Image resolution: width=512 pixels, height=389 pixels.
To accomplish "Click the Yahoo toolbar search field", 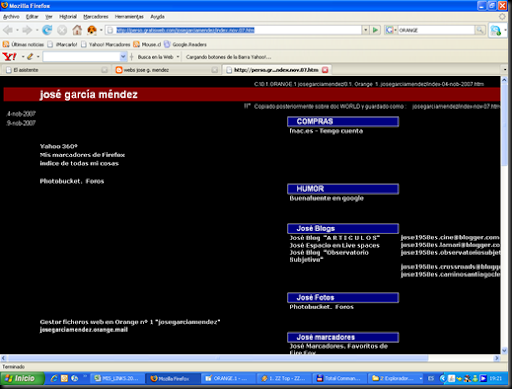I will click(x=81, y=57).
